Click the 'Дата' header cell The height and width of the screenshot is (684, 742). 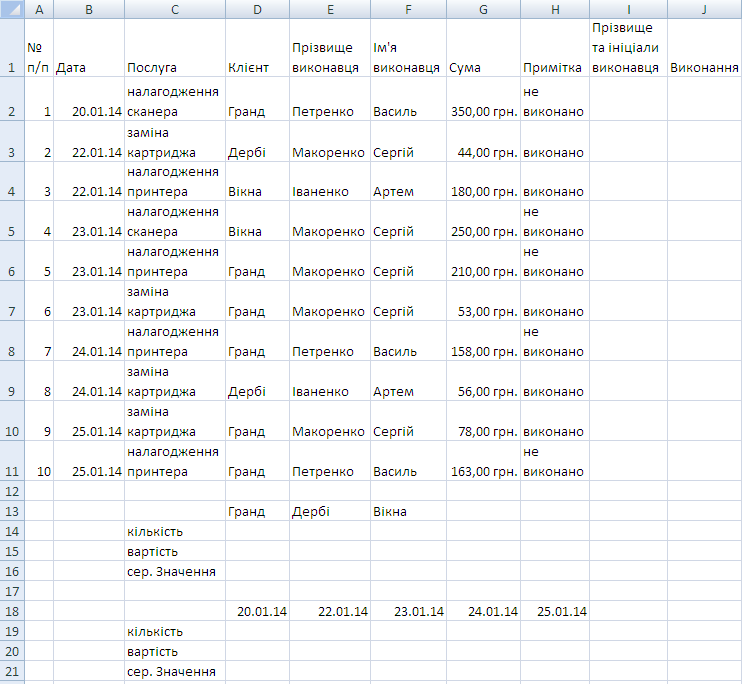coord(89,47)
